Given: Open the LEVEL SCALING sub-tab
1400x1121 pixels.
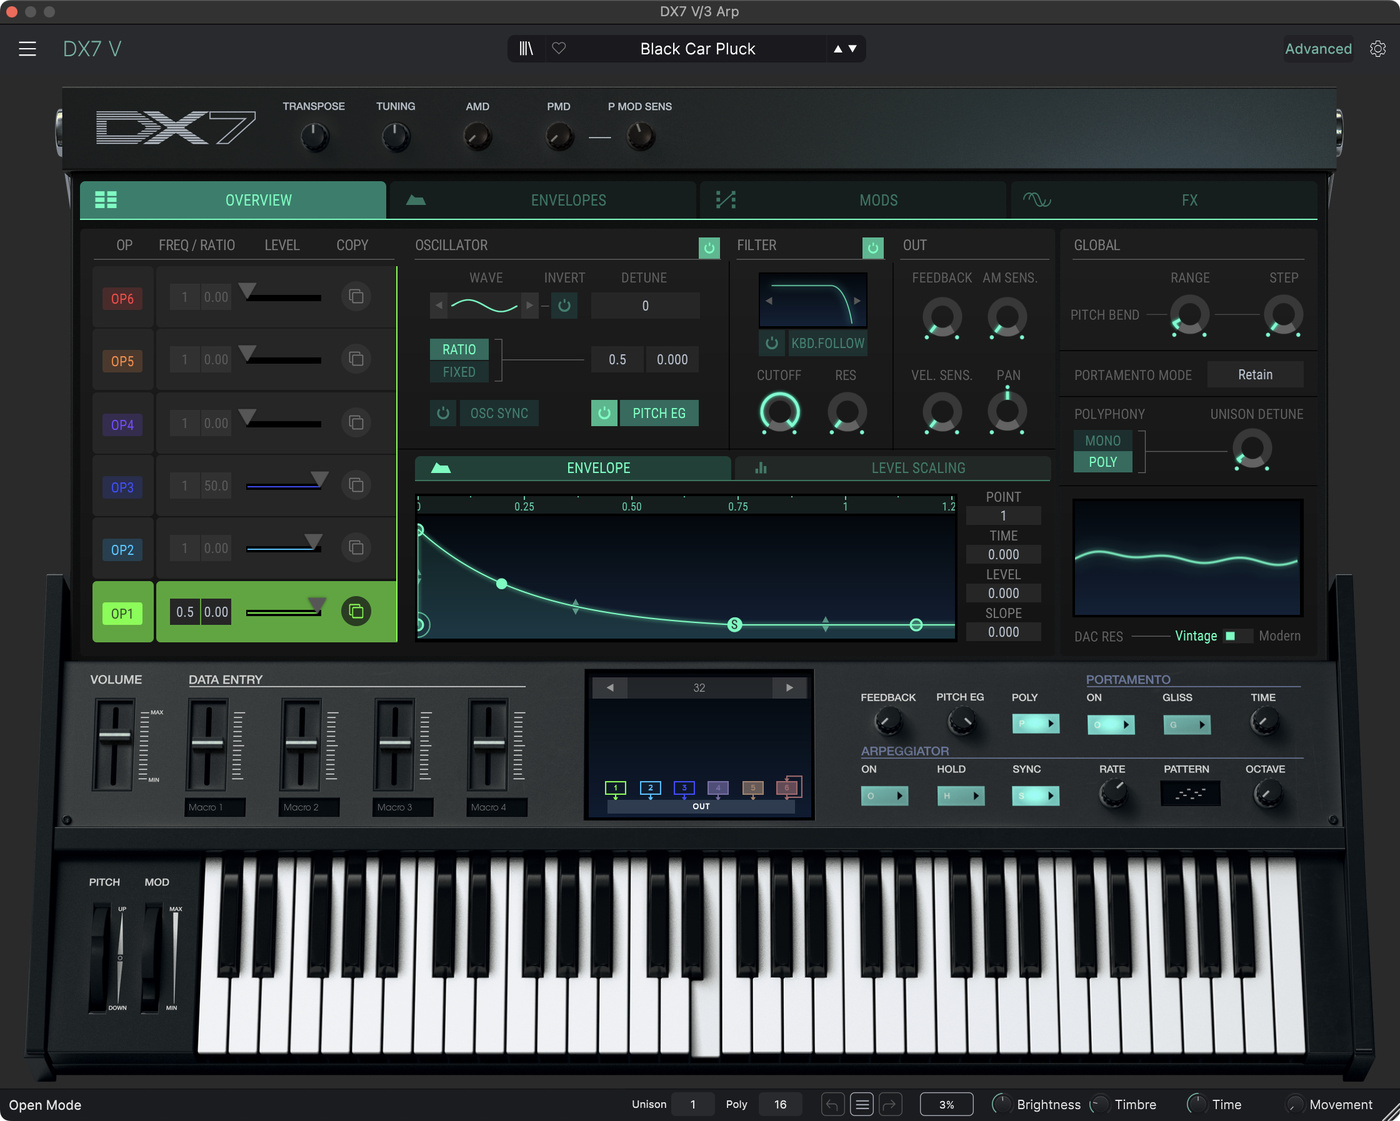Looking at the screenshot, I should pyautogui.click(x=893, y=468).
